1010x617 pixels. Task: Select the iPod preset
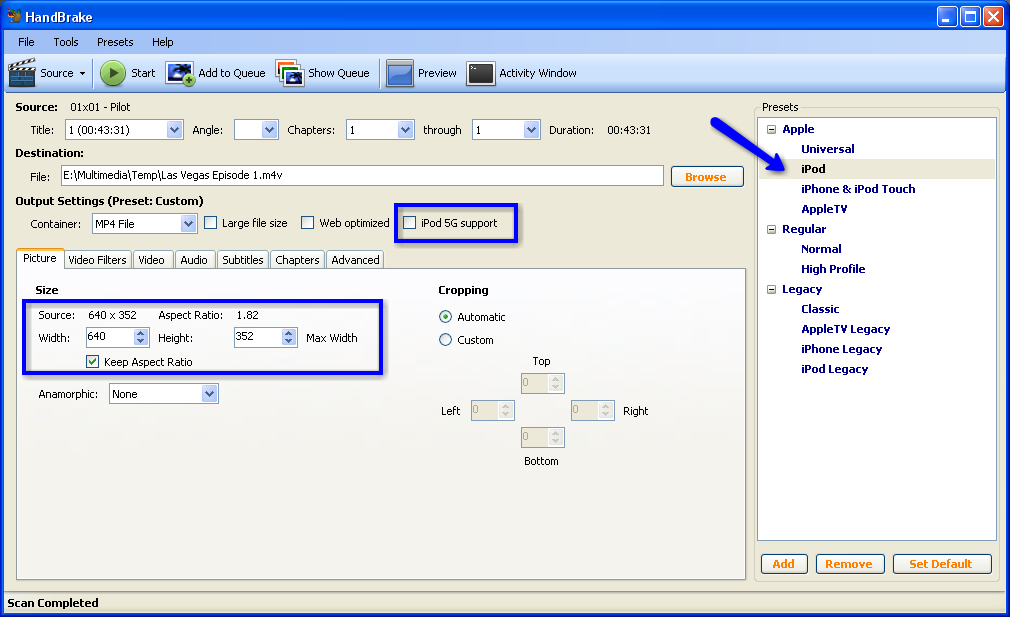click(x=813, y=169)
